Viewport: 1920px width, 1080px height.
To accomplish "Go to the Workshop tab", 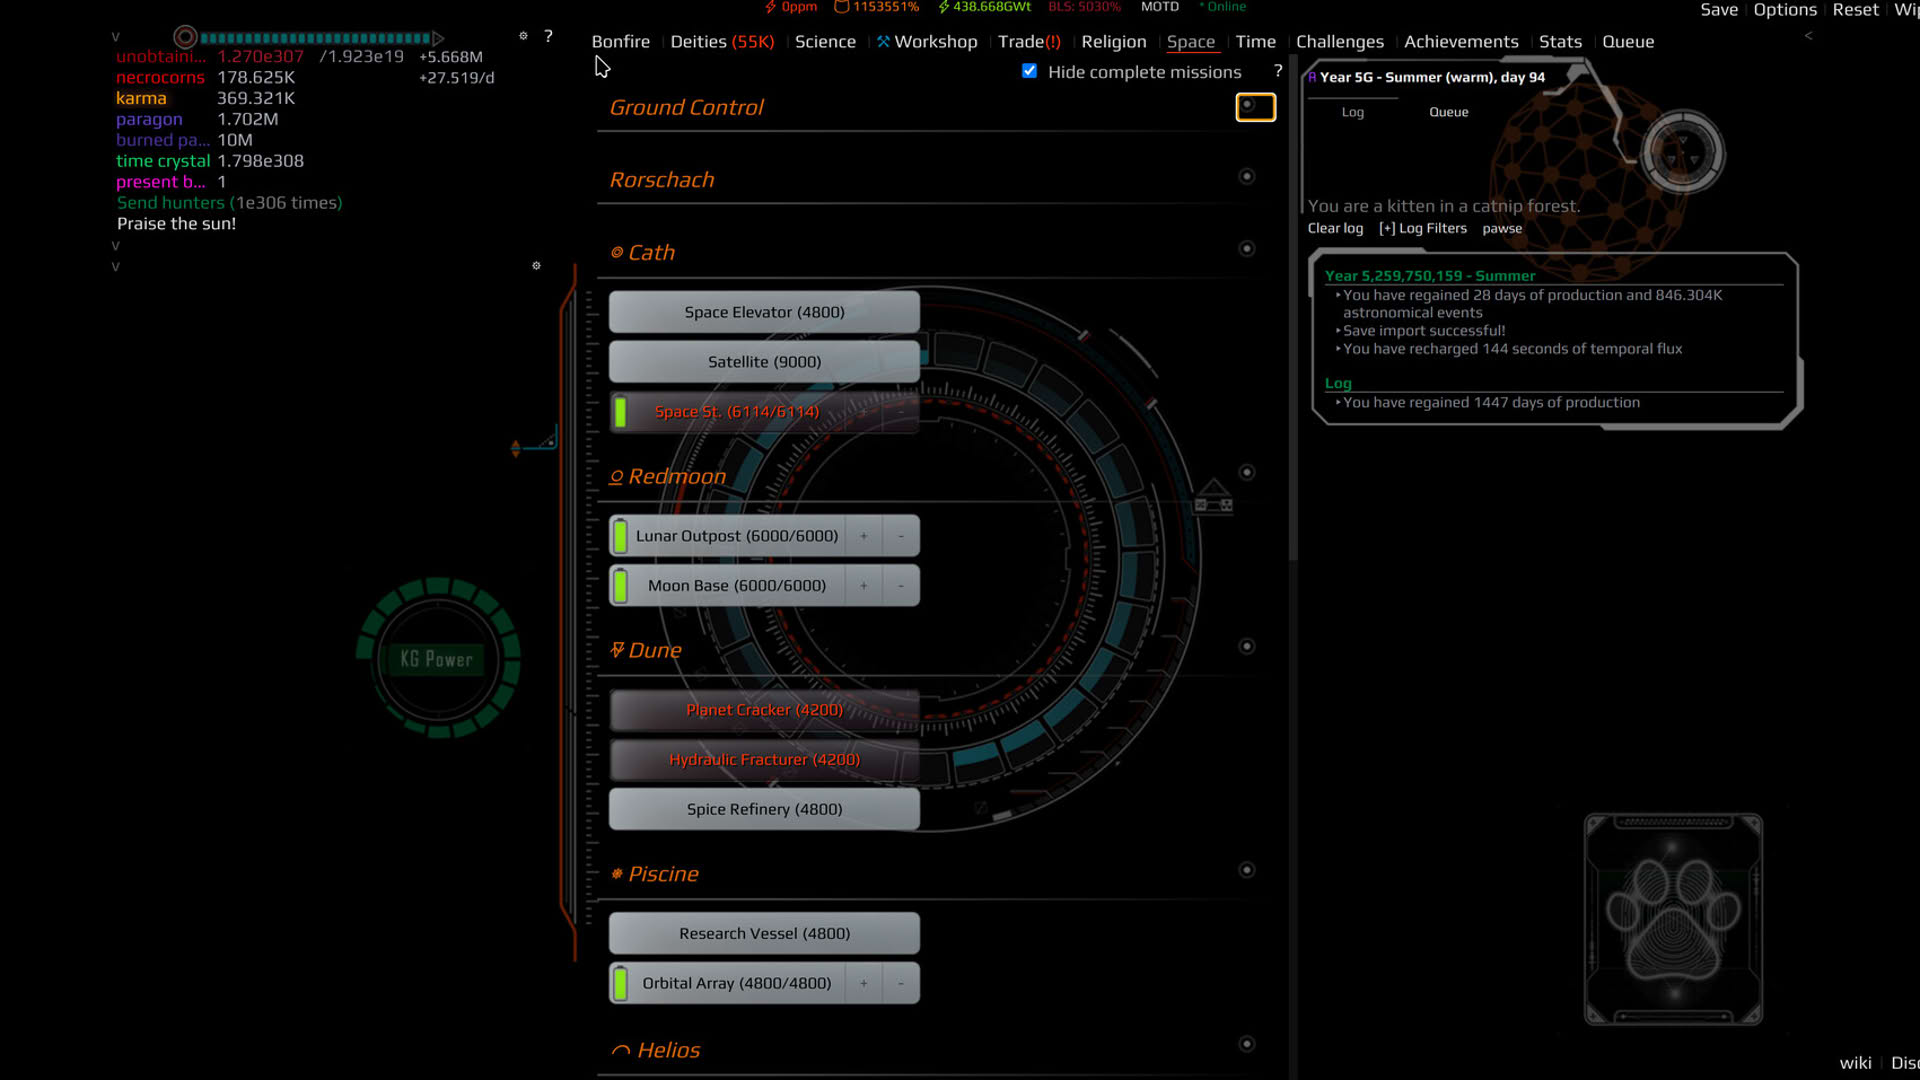I will (927, 42).
